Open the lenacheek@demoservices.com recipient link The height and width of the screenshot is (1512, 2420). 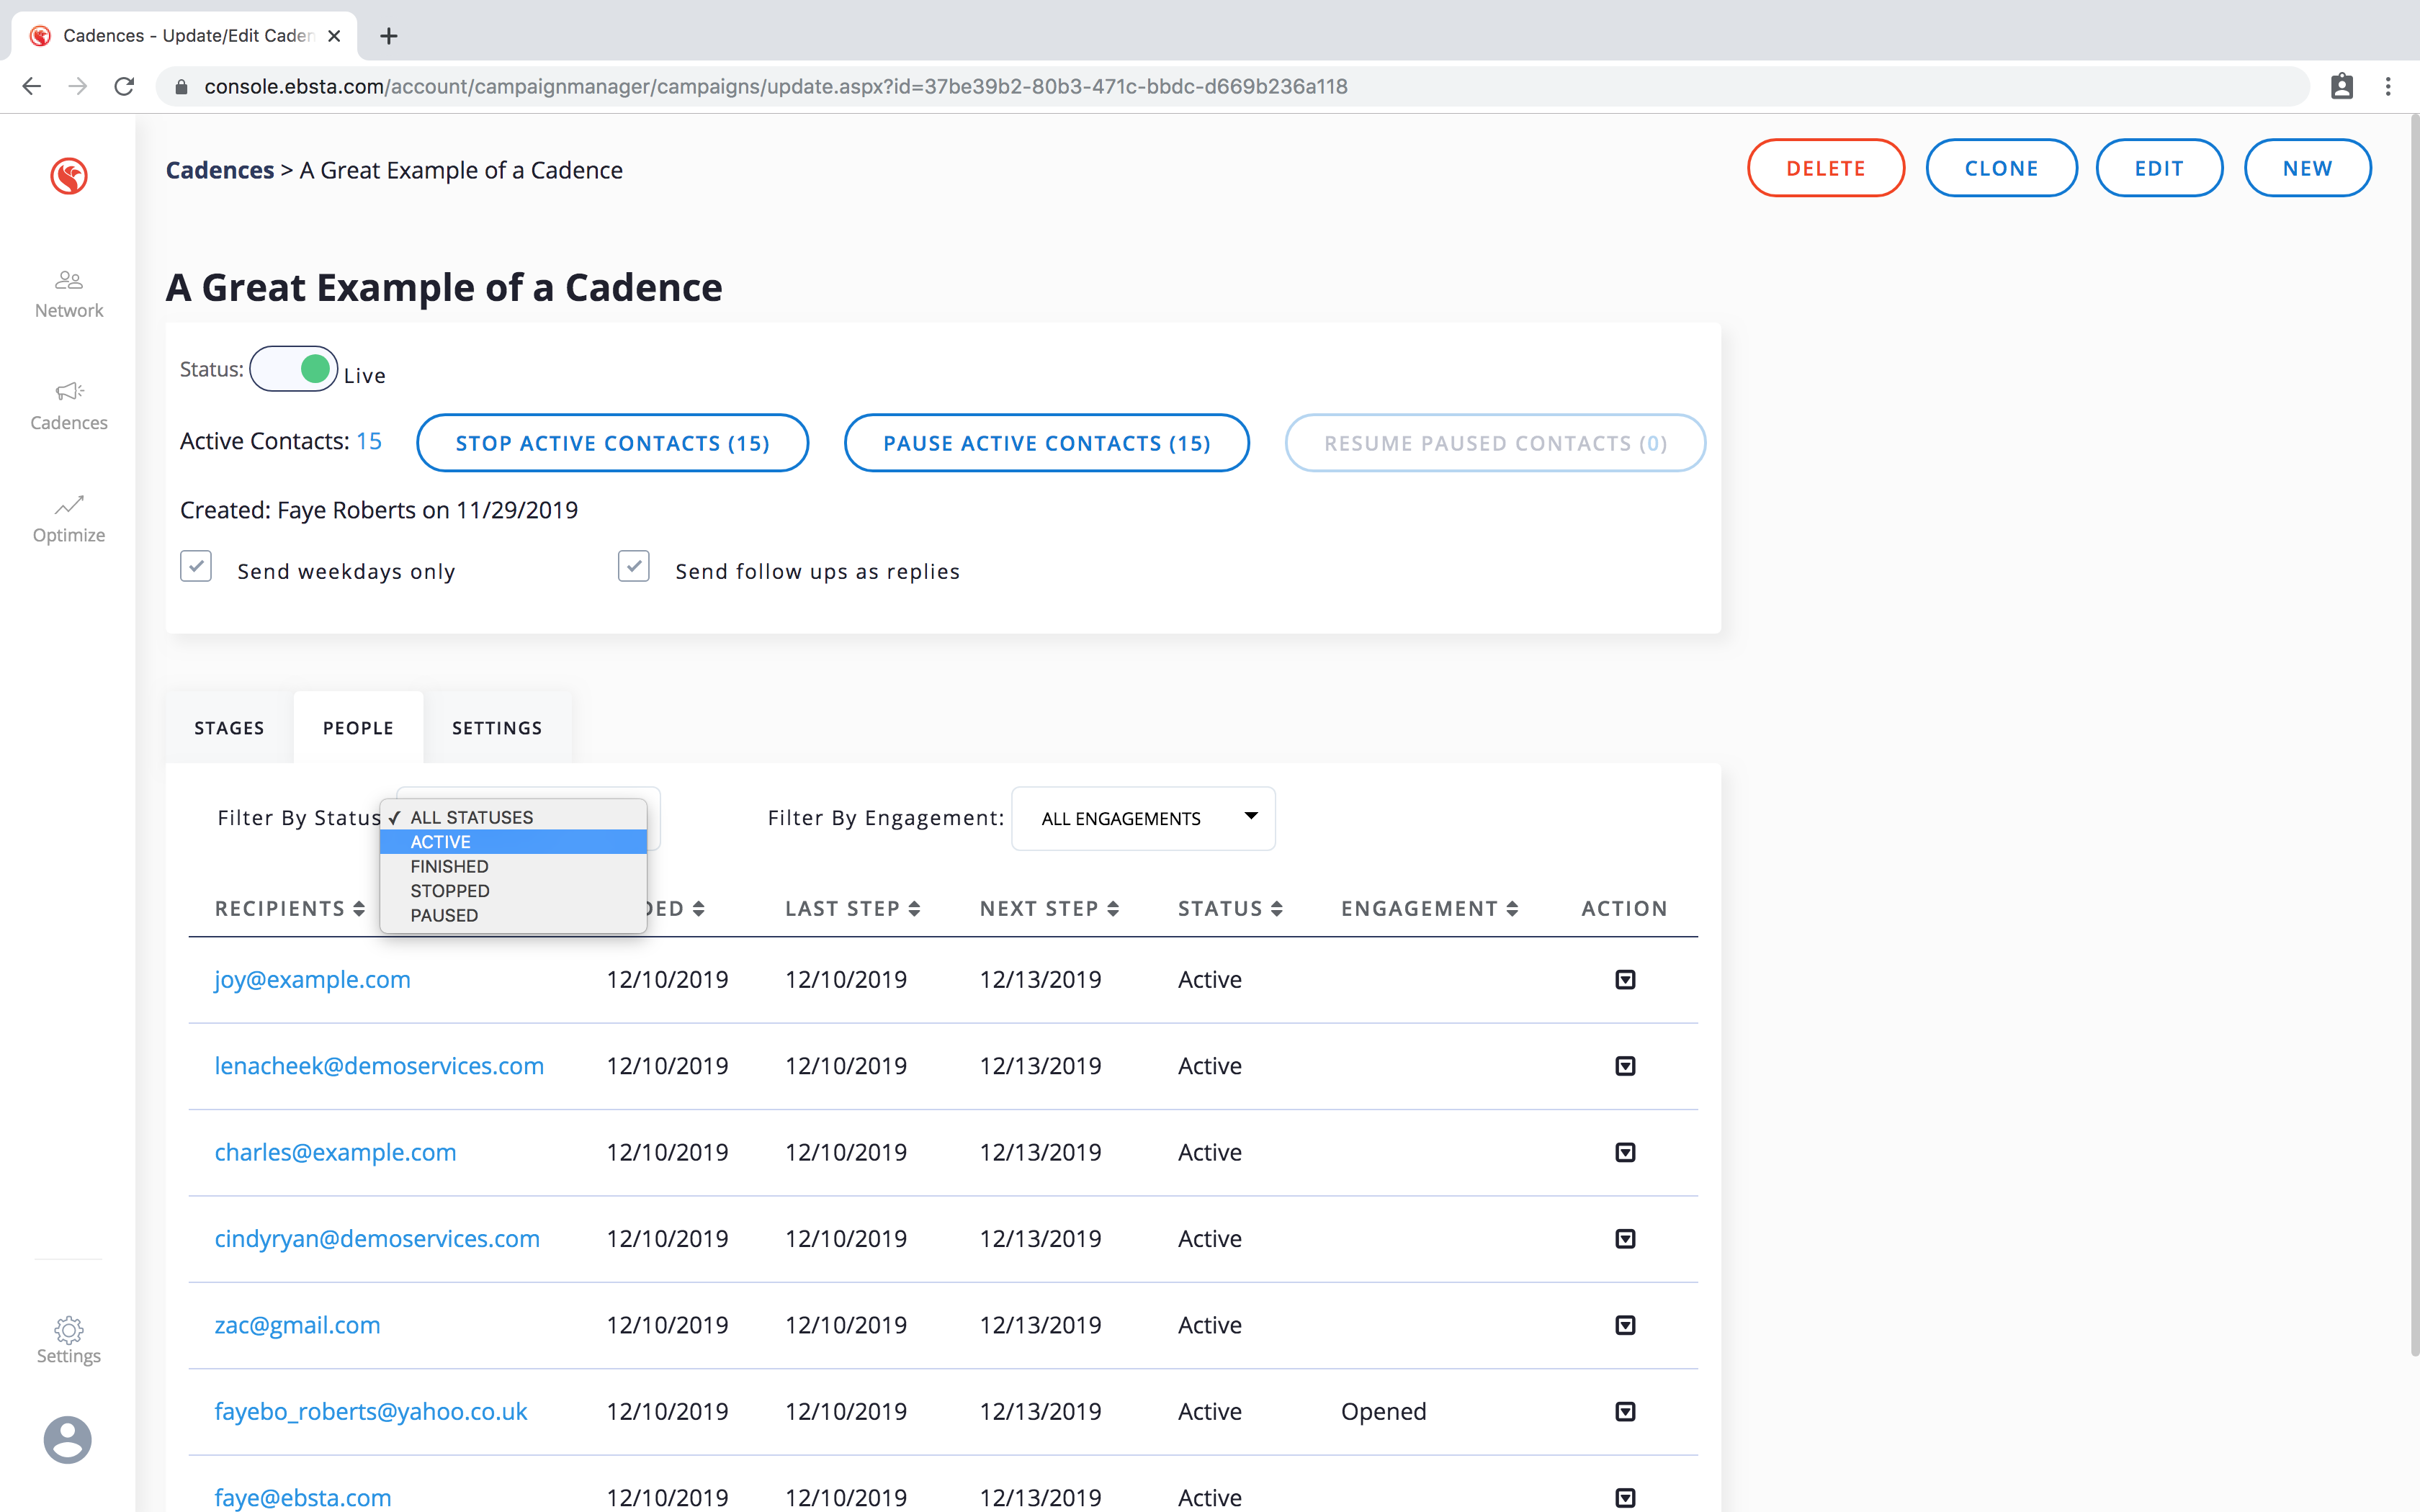(x=379, y=1066)
